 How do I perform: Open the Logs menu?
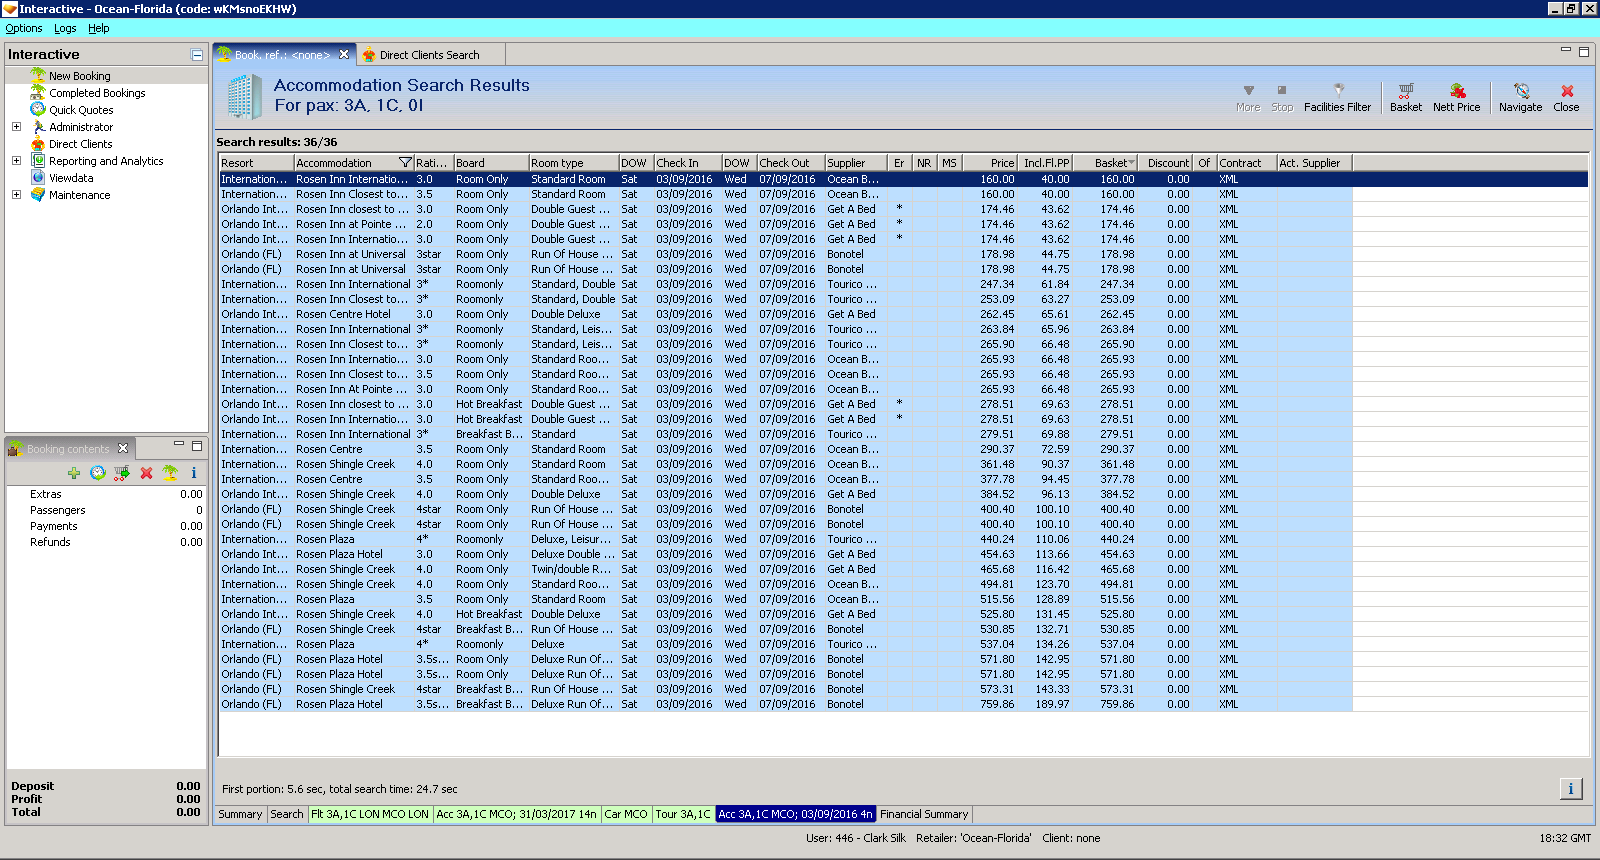65,29
